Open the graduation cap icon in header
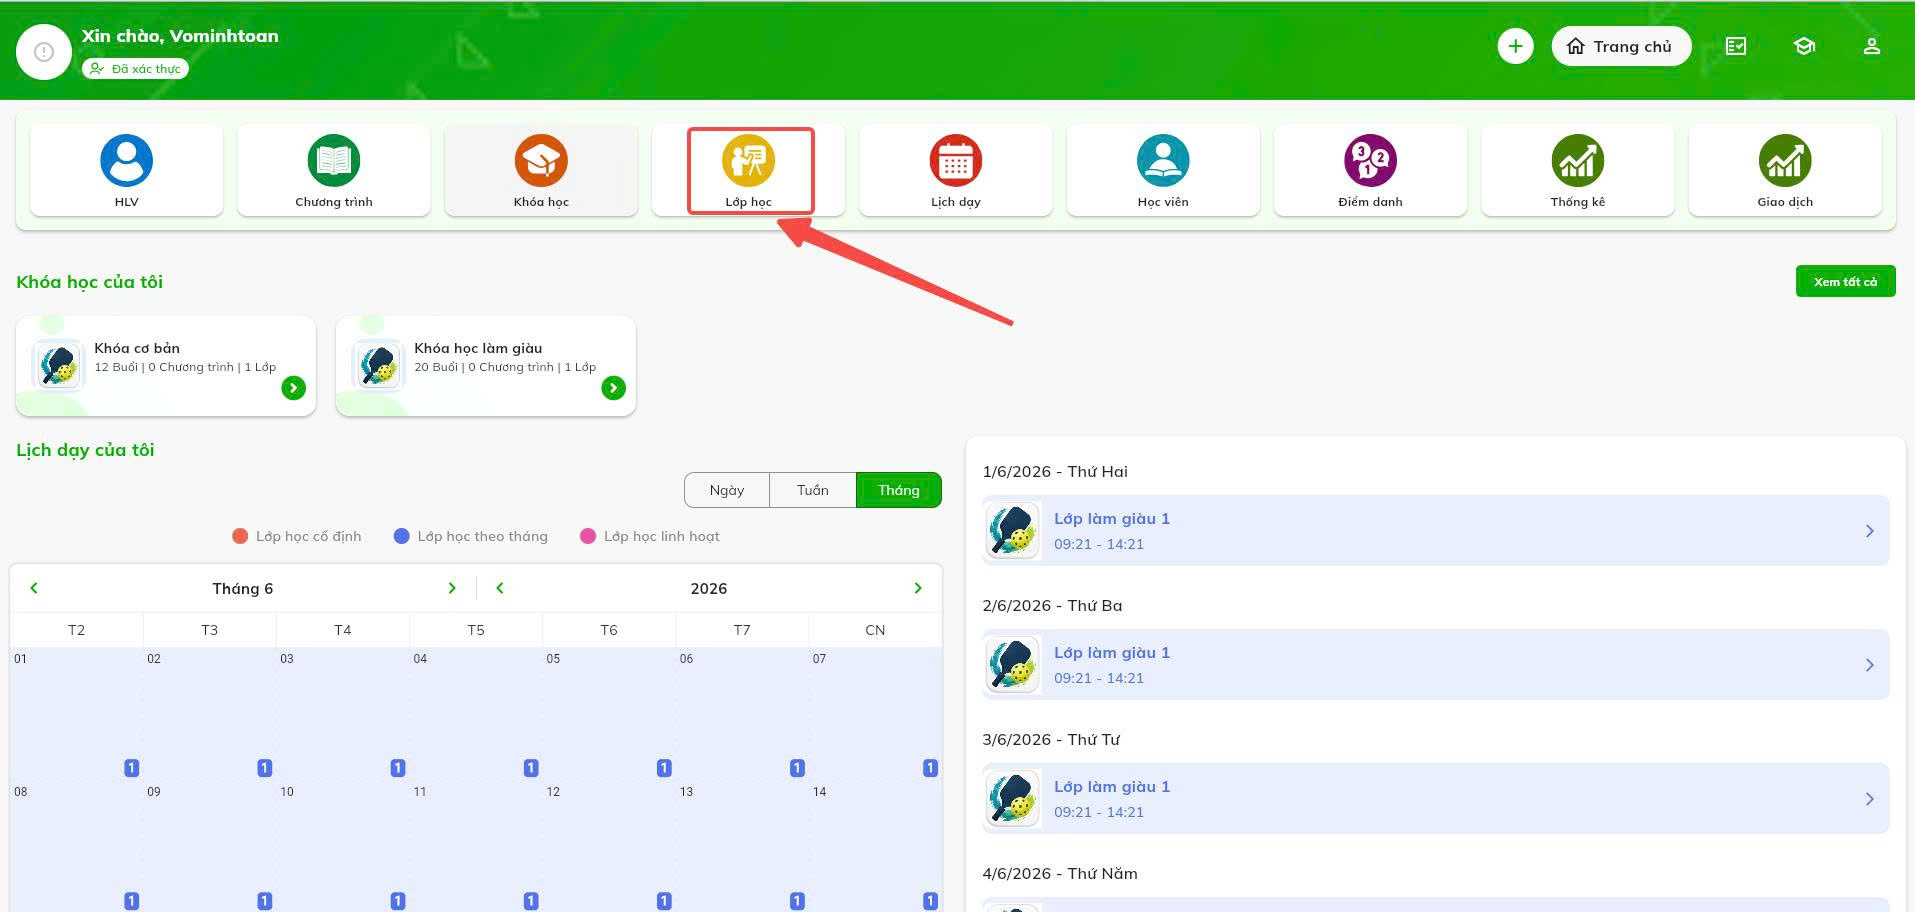Viewport: 1915px width, 912px height. click(x=1804, y=46)
